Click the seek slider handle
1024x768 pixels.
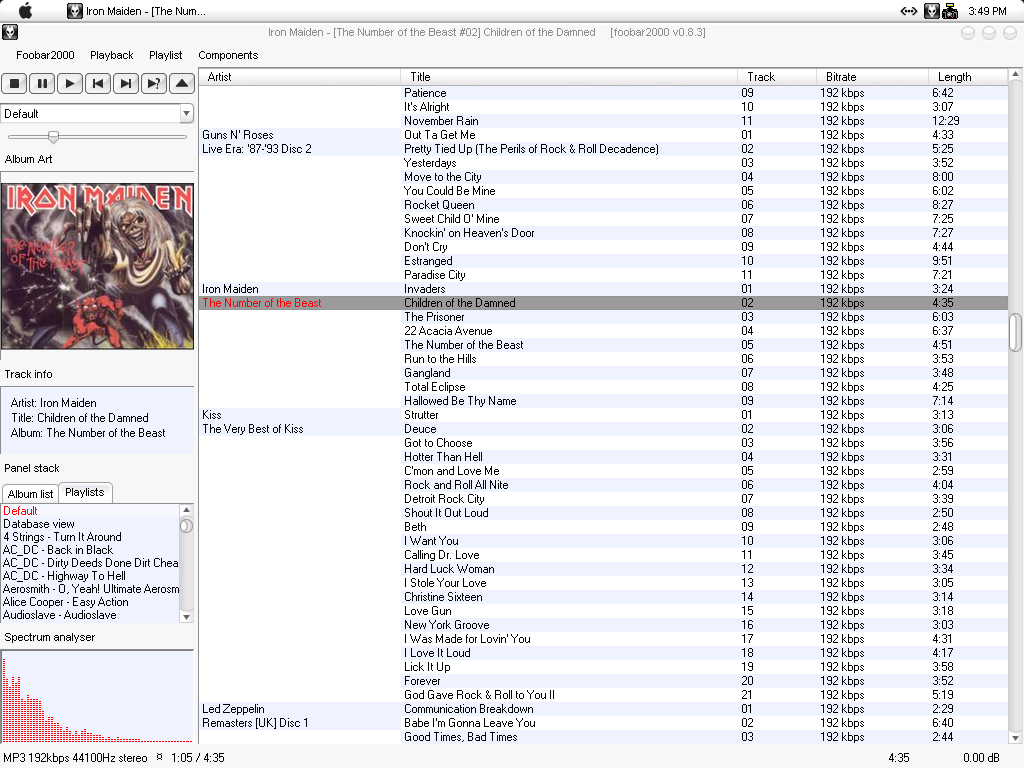(53, 137)
